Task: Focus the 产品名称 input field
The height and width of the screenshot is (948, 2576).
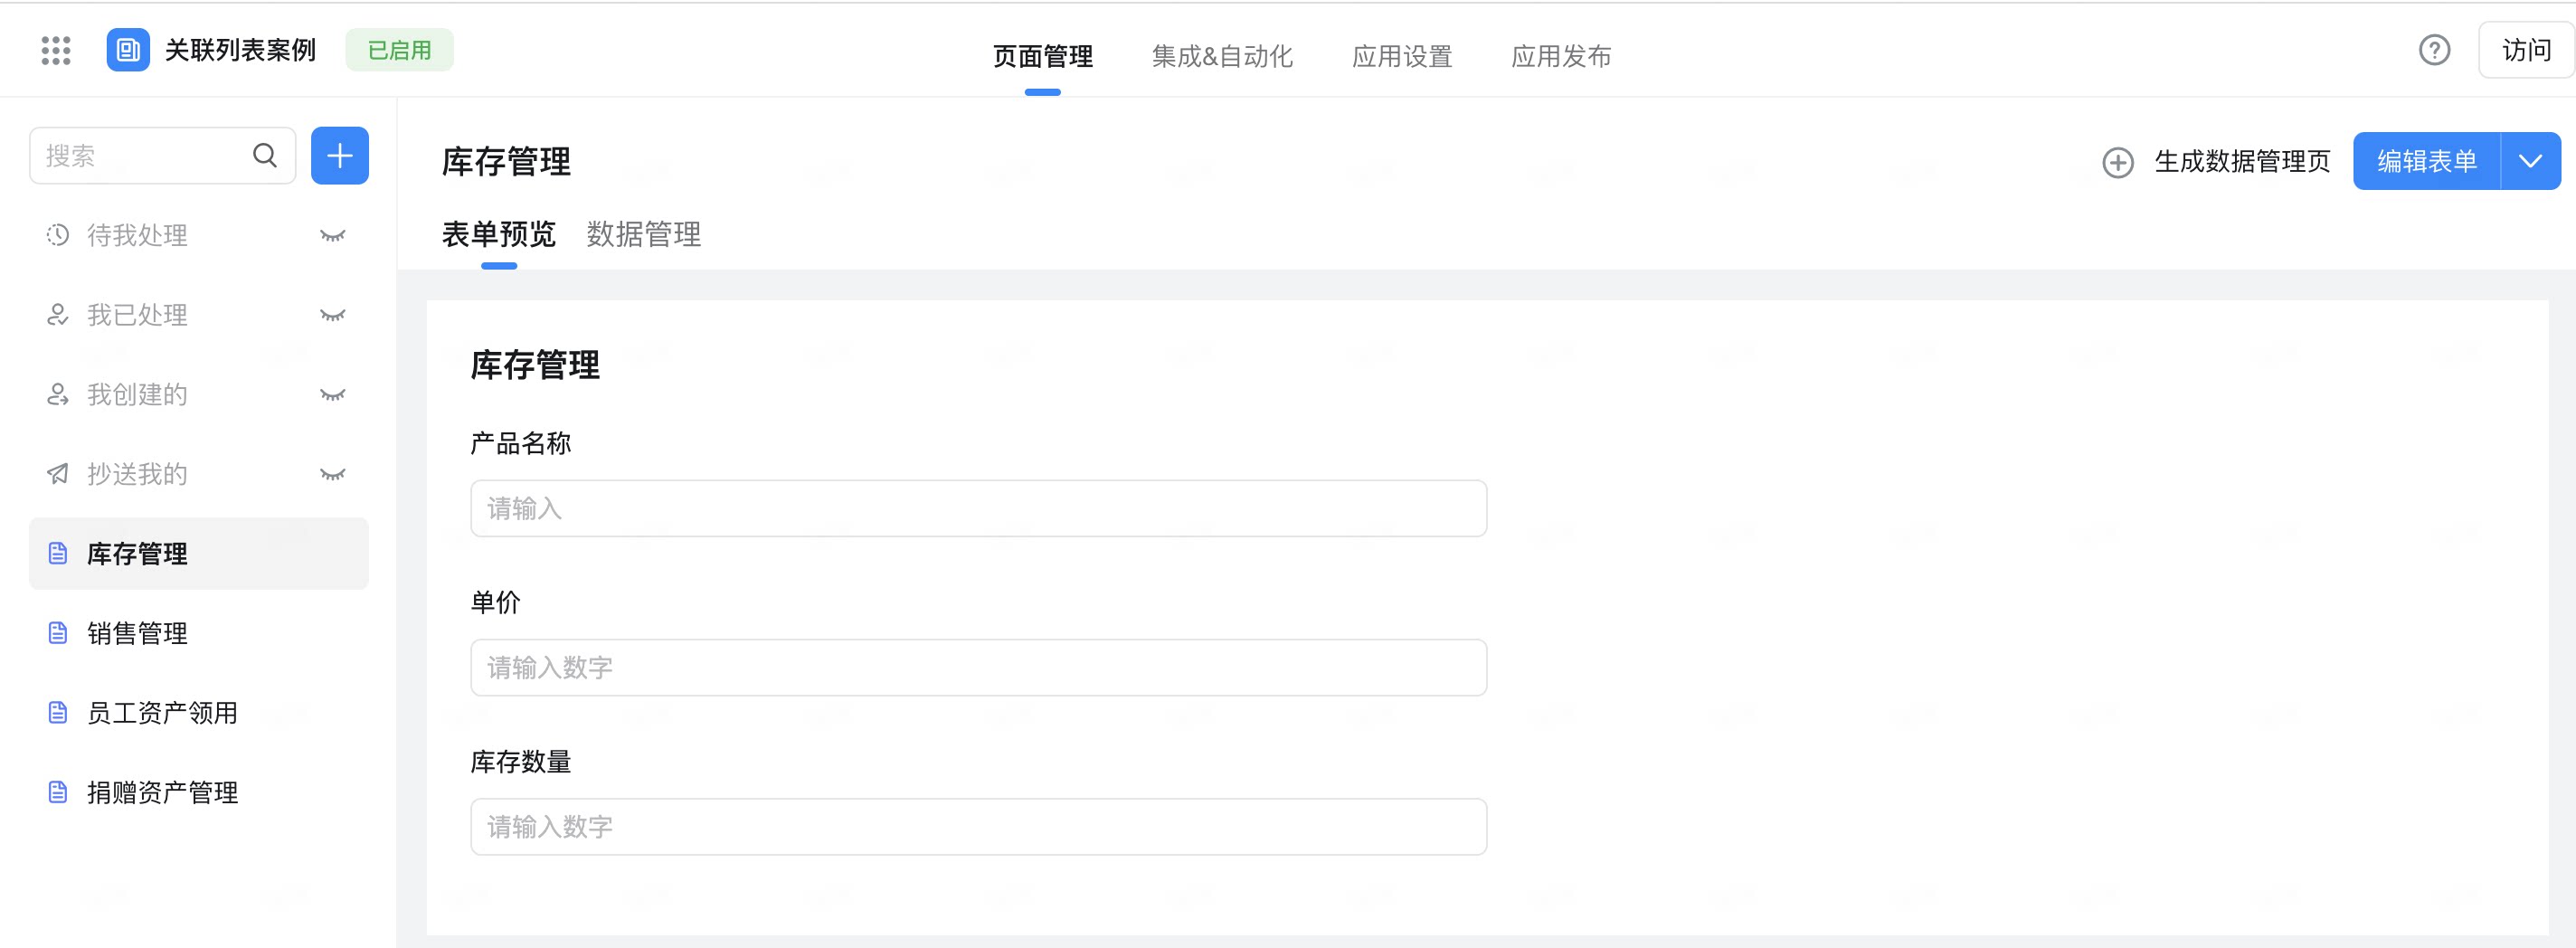Action: tap(978, 508)
